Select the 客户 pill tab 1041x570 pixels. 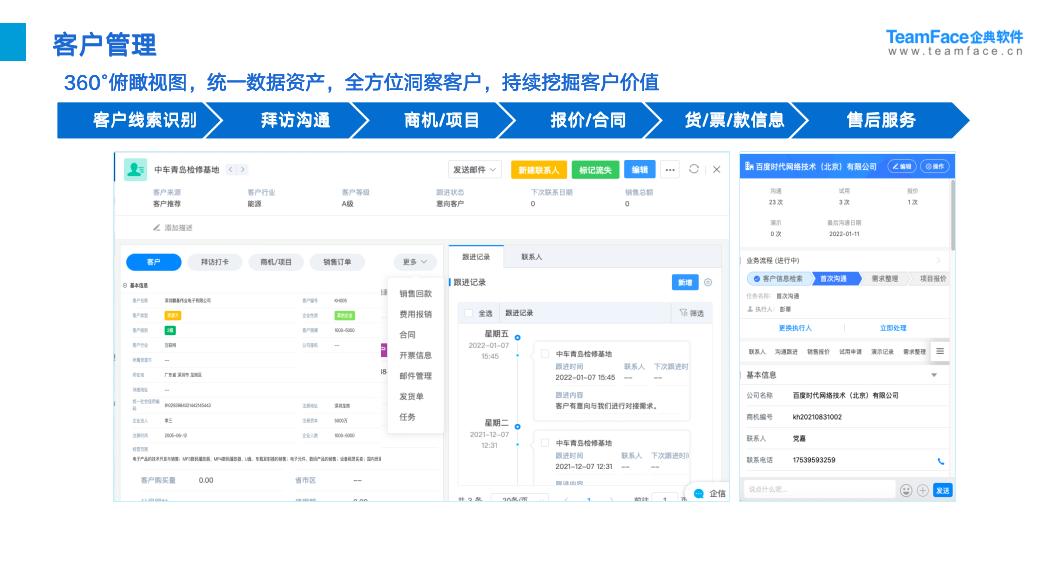(x=153, y=262)
